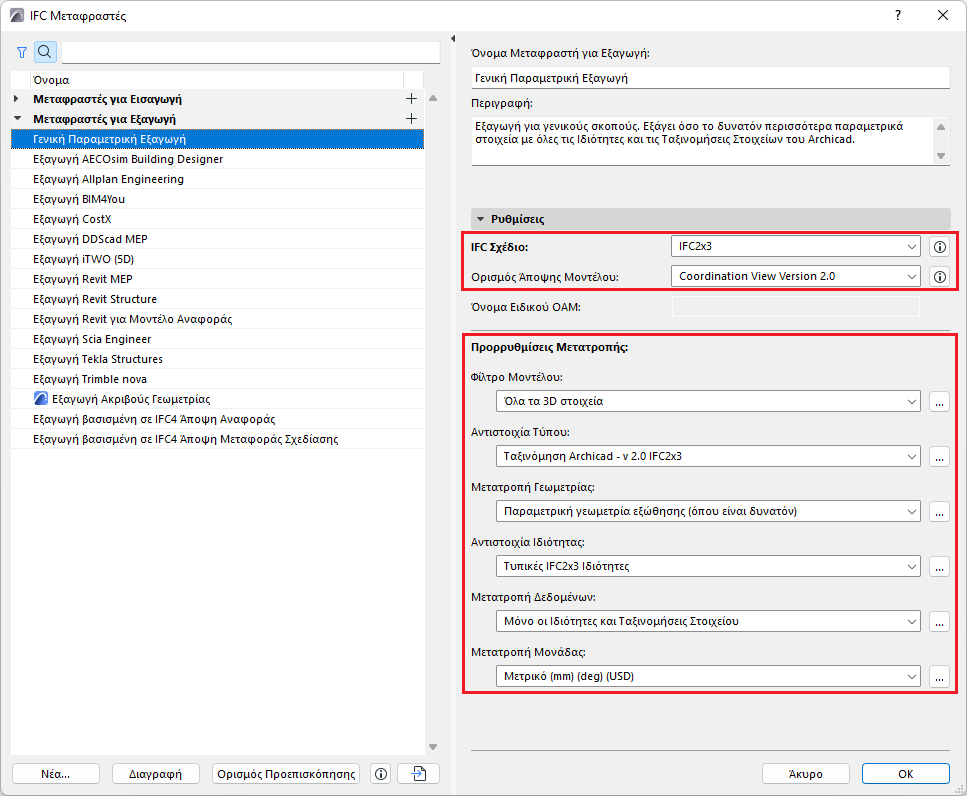This screenshot has height=796, width=967.
Task: Expand Μεταφραστές για Εισαγωγή group
Action: coord(17,99)
